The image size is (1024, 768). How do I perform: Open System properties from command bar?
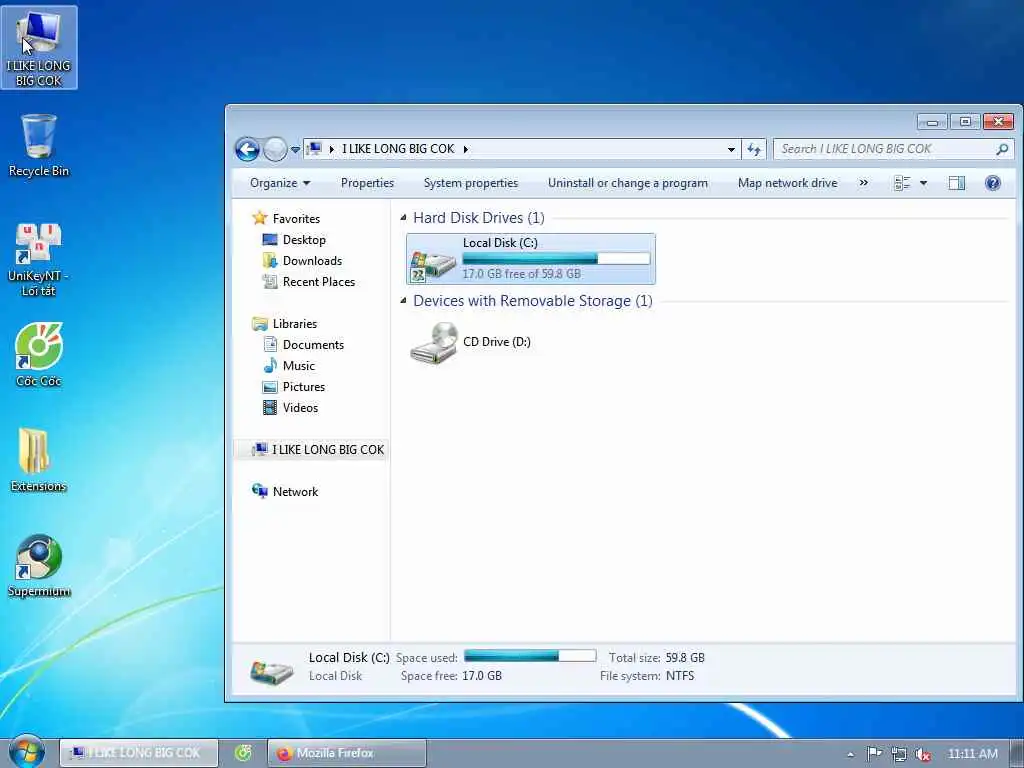[x=470, y=184]
